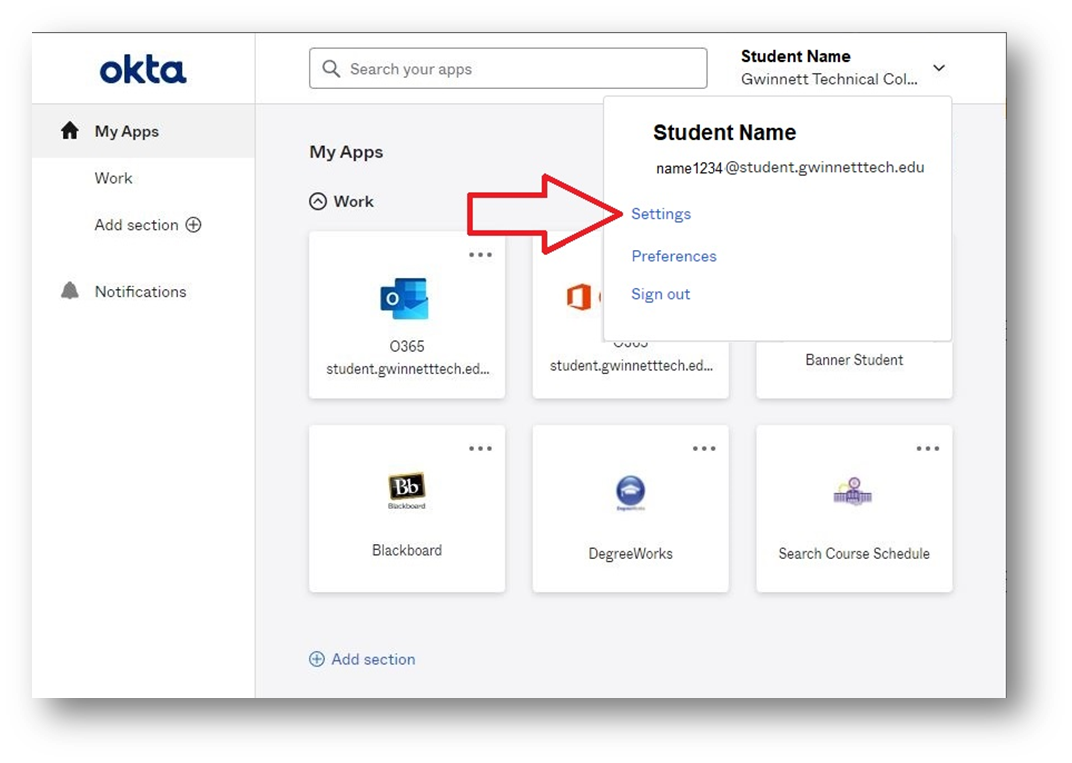Select Work in the left sidebar
1072x763 pixels.
pyautogui.click(x=113, y=178)
